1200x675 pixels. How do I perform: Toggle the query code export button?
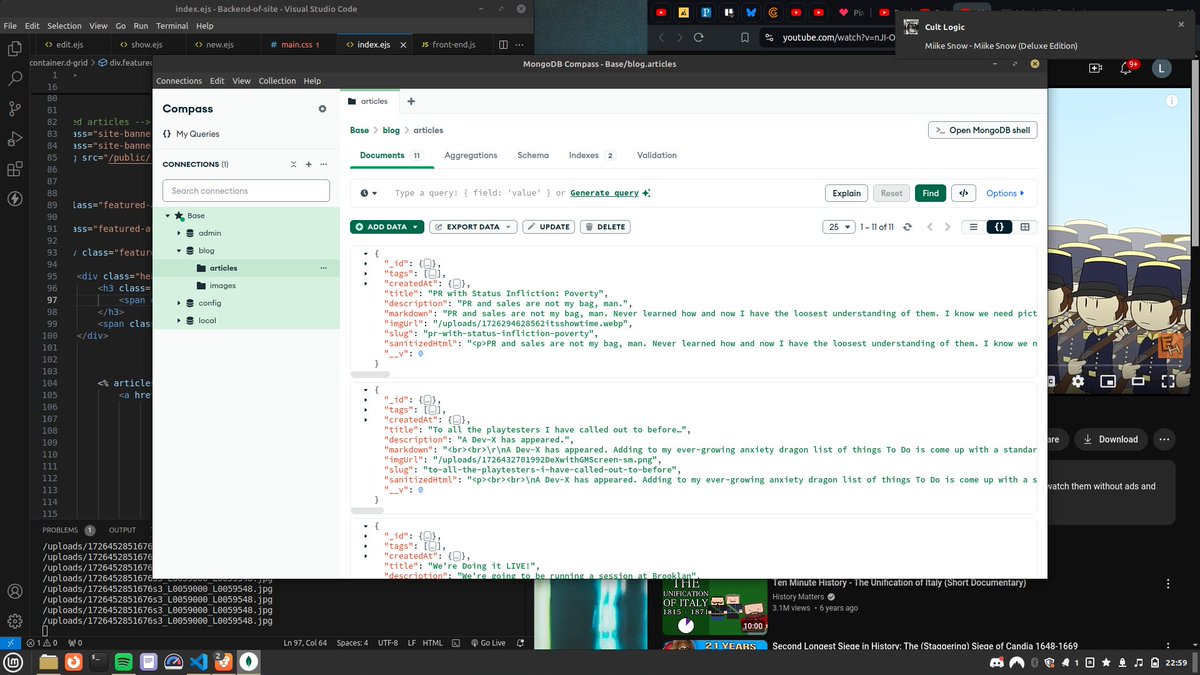point(963,193)
